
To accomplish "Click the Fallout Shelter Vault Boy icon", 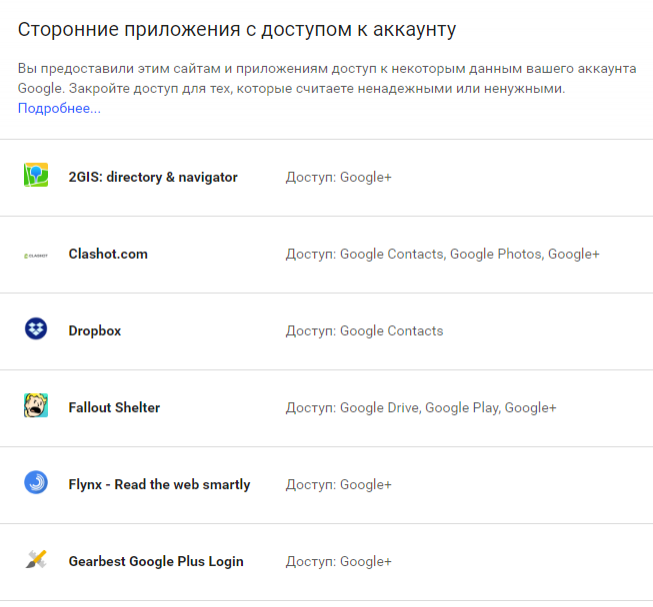I will tap(36, 405).
